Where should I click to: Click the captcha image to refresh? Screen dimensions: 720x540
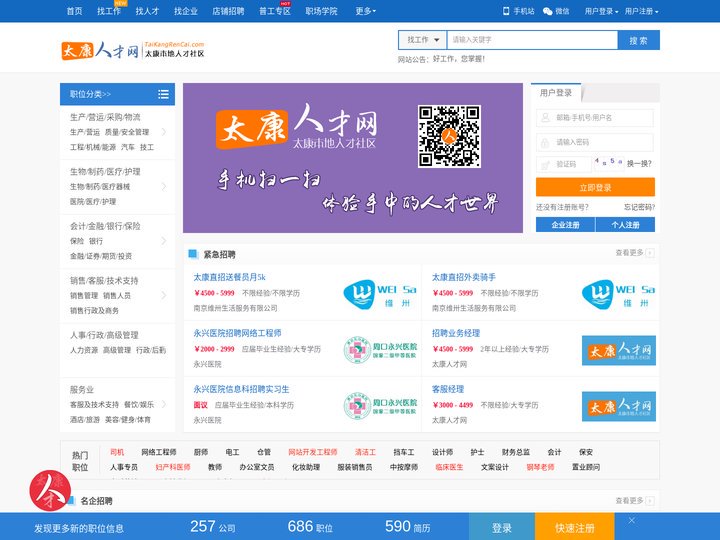click(x=609, y=163)
